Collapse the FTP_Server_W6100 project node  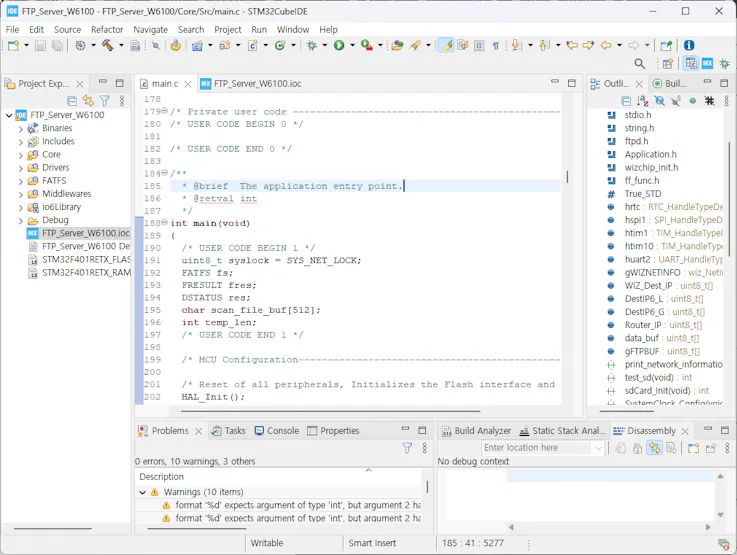pos(9,115)
